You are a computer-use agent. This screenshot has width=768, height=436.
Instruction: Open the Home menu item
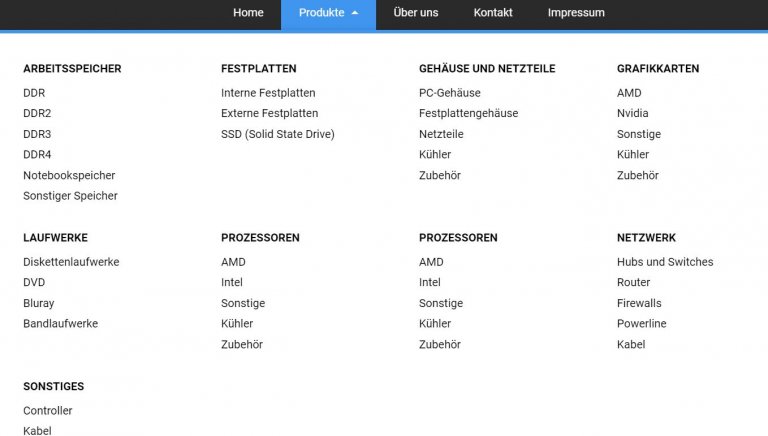point(248,13)
